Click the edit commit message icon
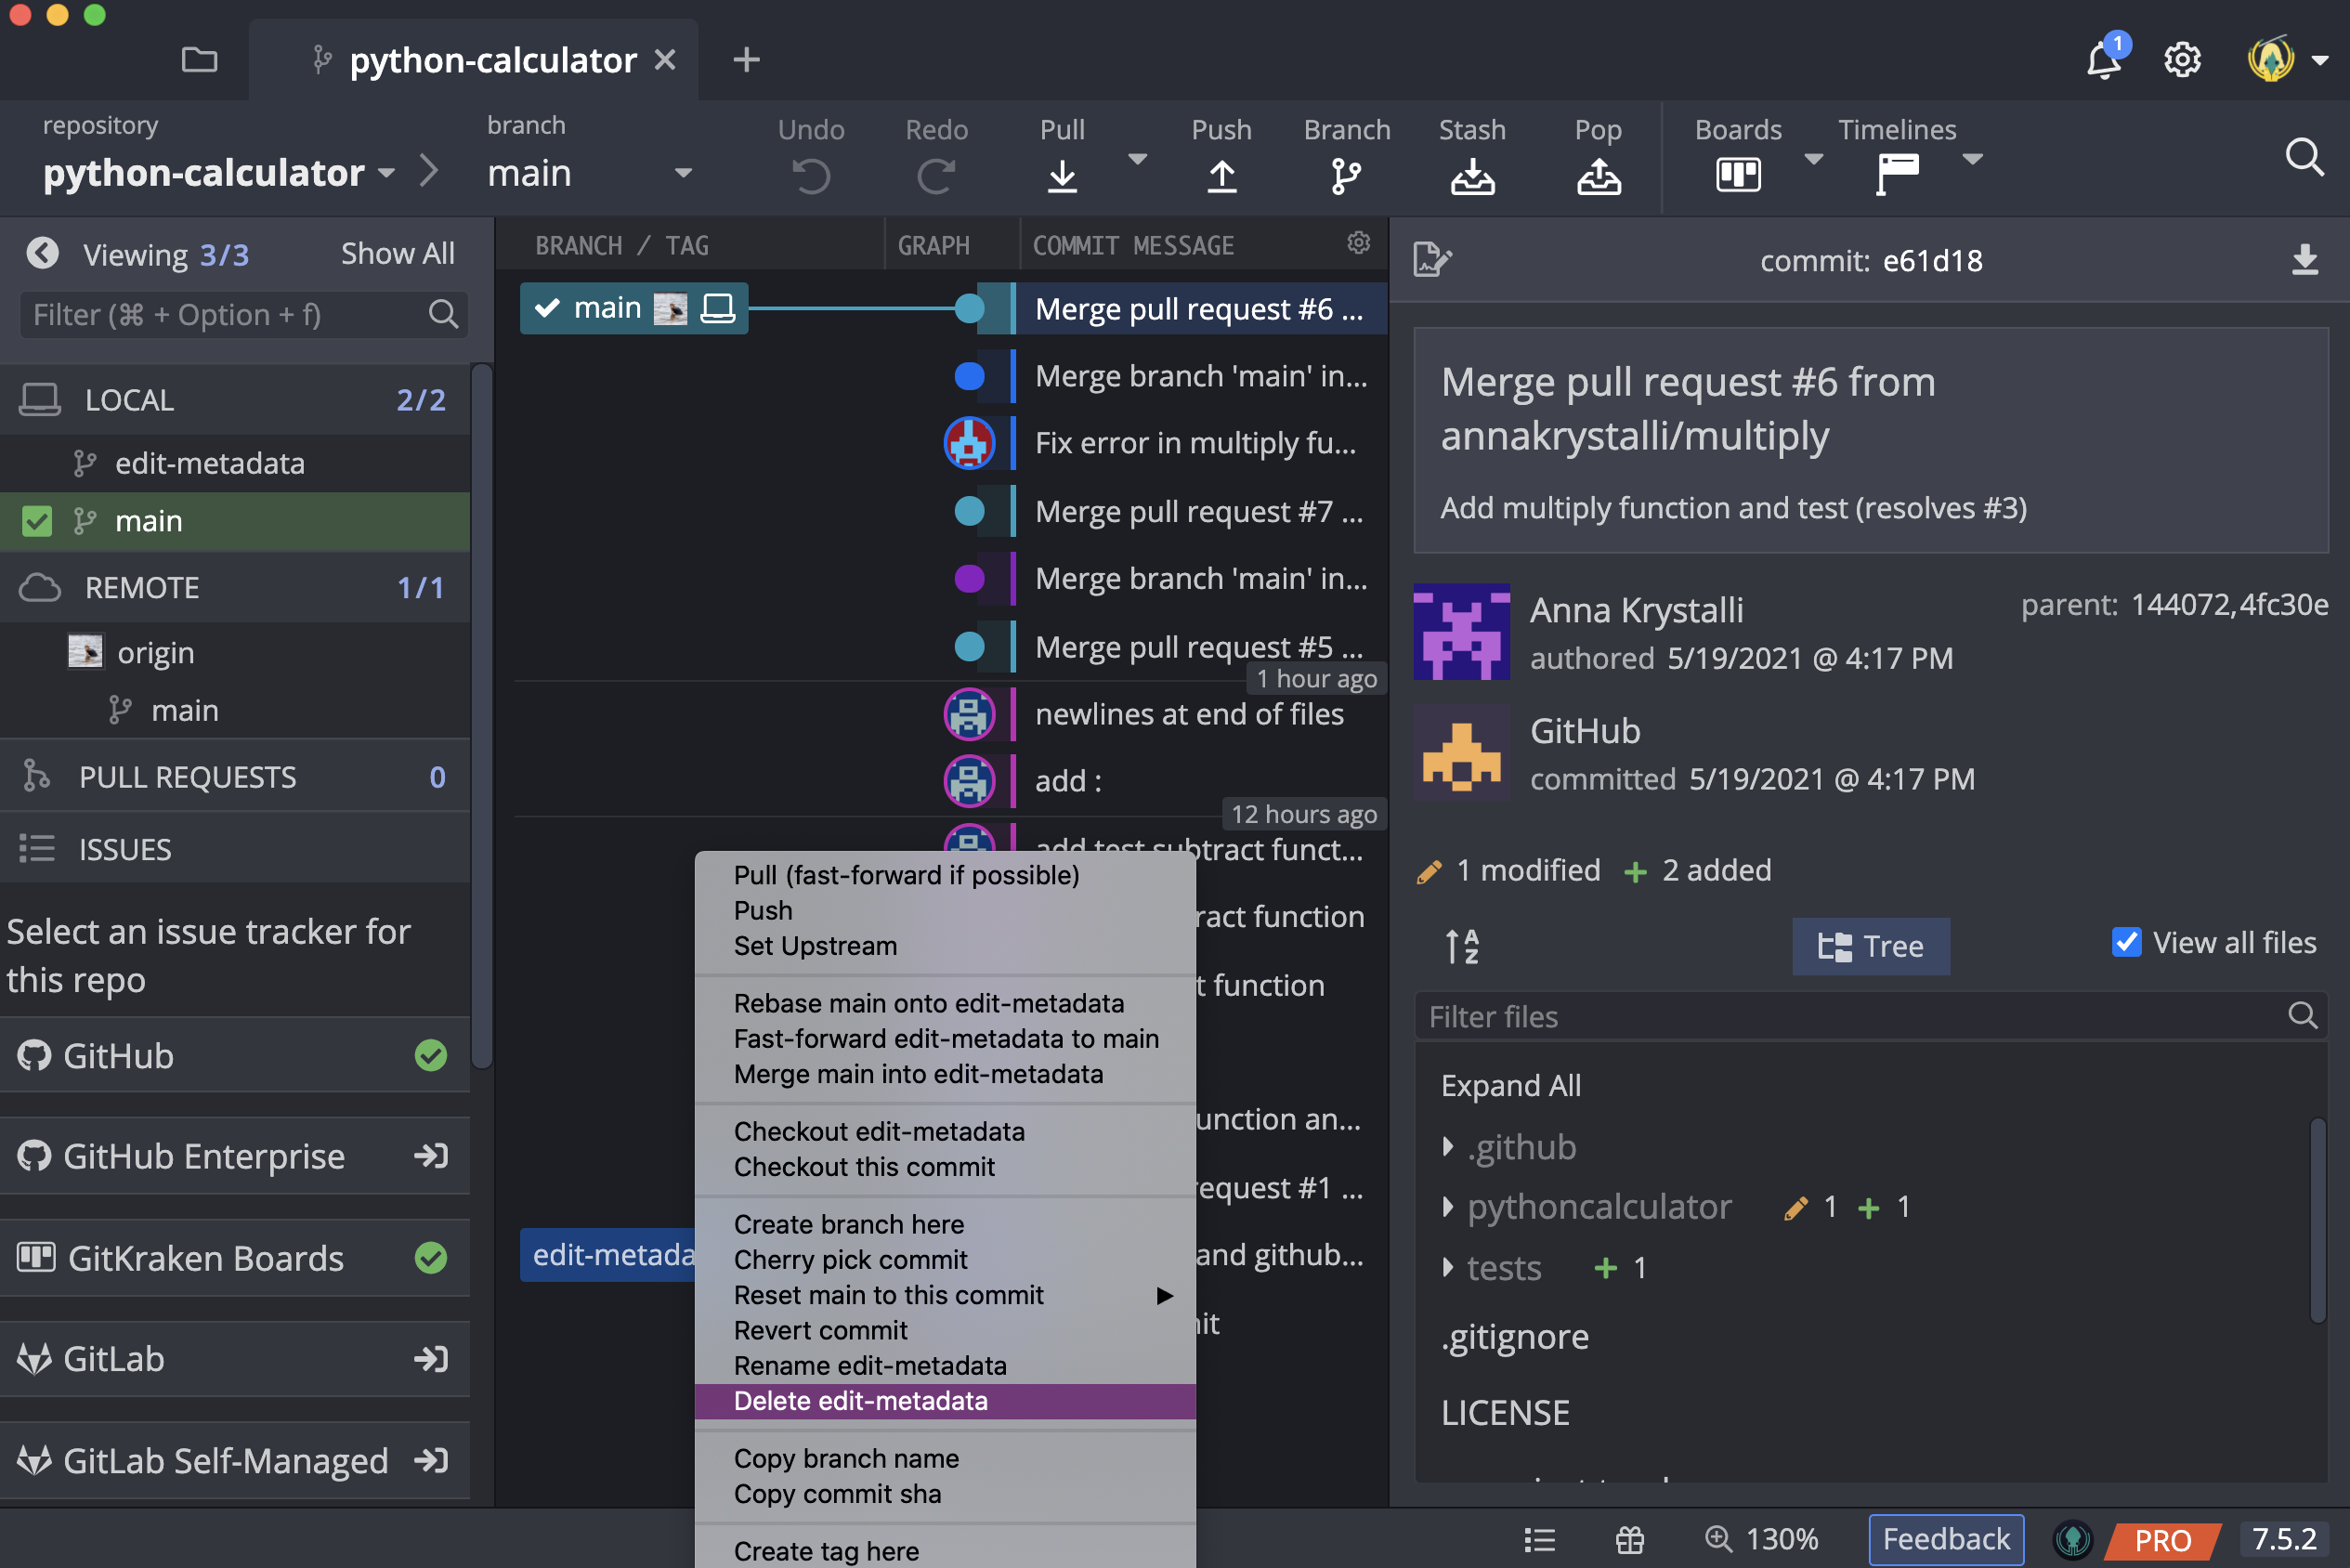Viewport: 2350px width, 1568px height. coord(1432,259)
